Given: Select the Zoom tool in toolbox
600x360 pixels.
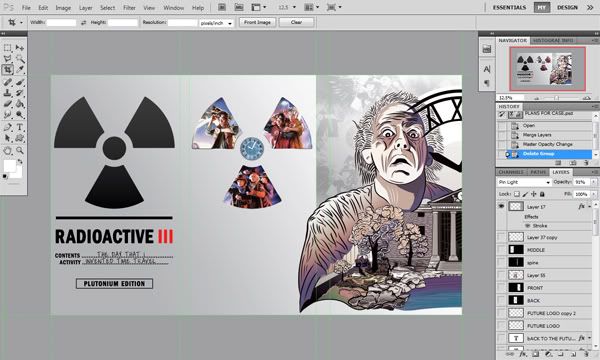Looking at the screenshot, I should click(20, 151).
